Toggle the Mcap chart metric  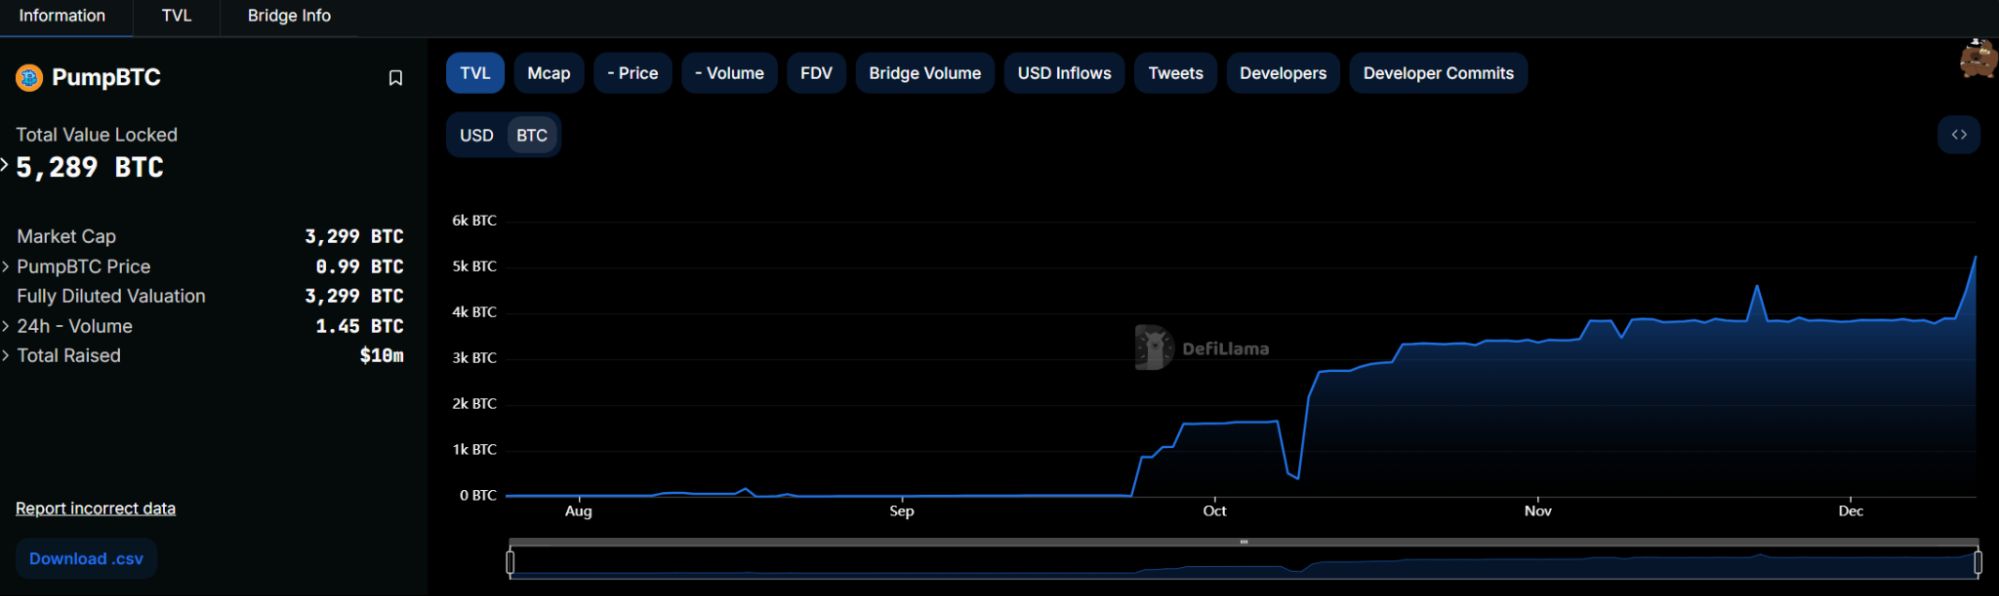(x=548, y=73)
